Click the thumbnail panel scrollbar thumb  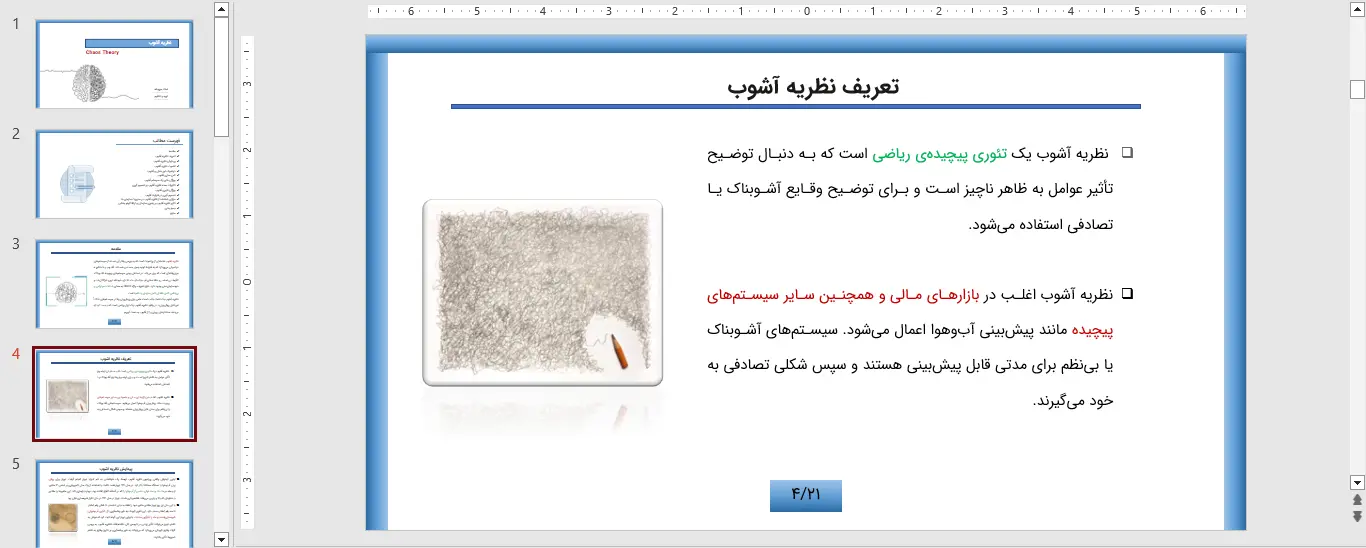tap(222, 77)
